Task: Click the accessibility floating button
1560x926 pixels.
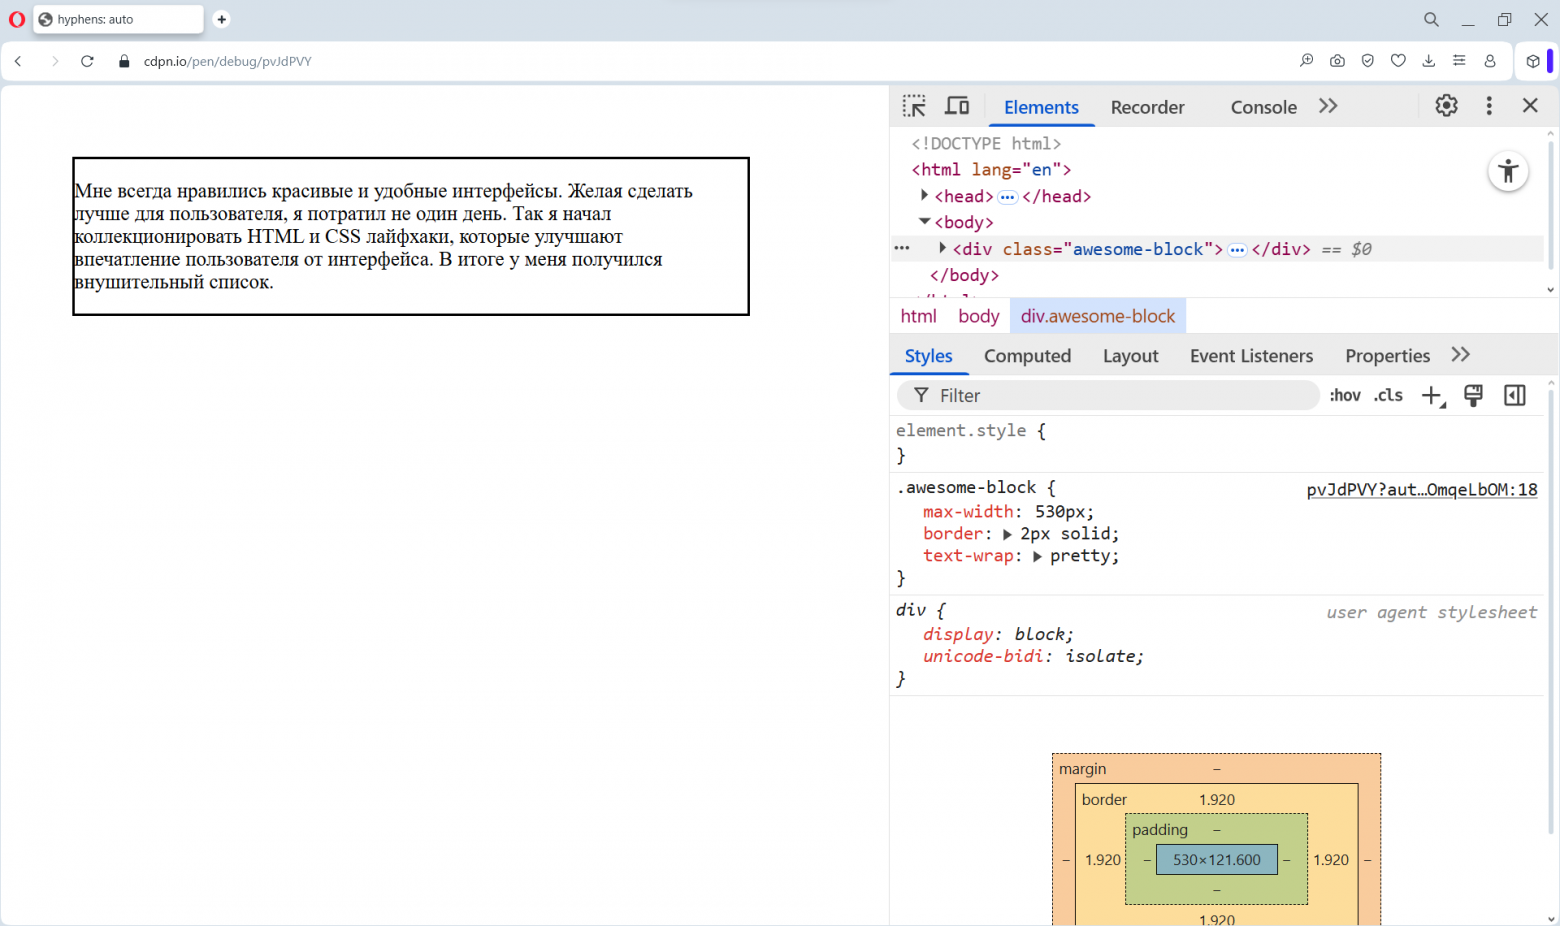Action: click(1508, 172)
